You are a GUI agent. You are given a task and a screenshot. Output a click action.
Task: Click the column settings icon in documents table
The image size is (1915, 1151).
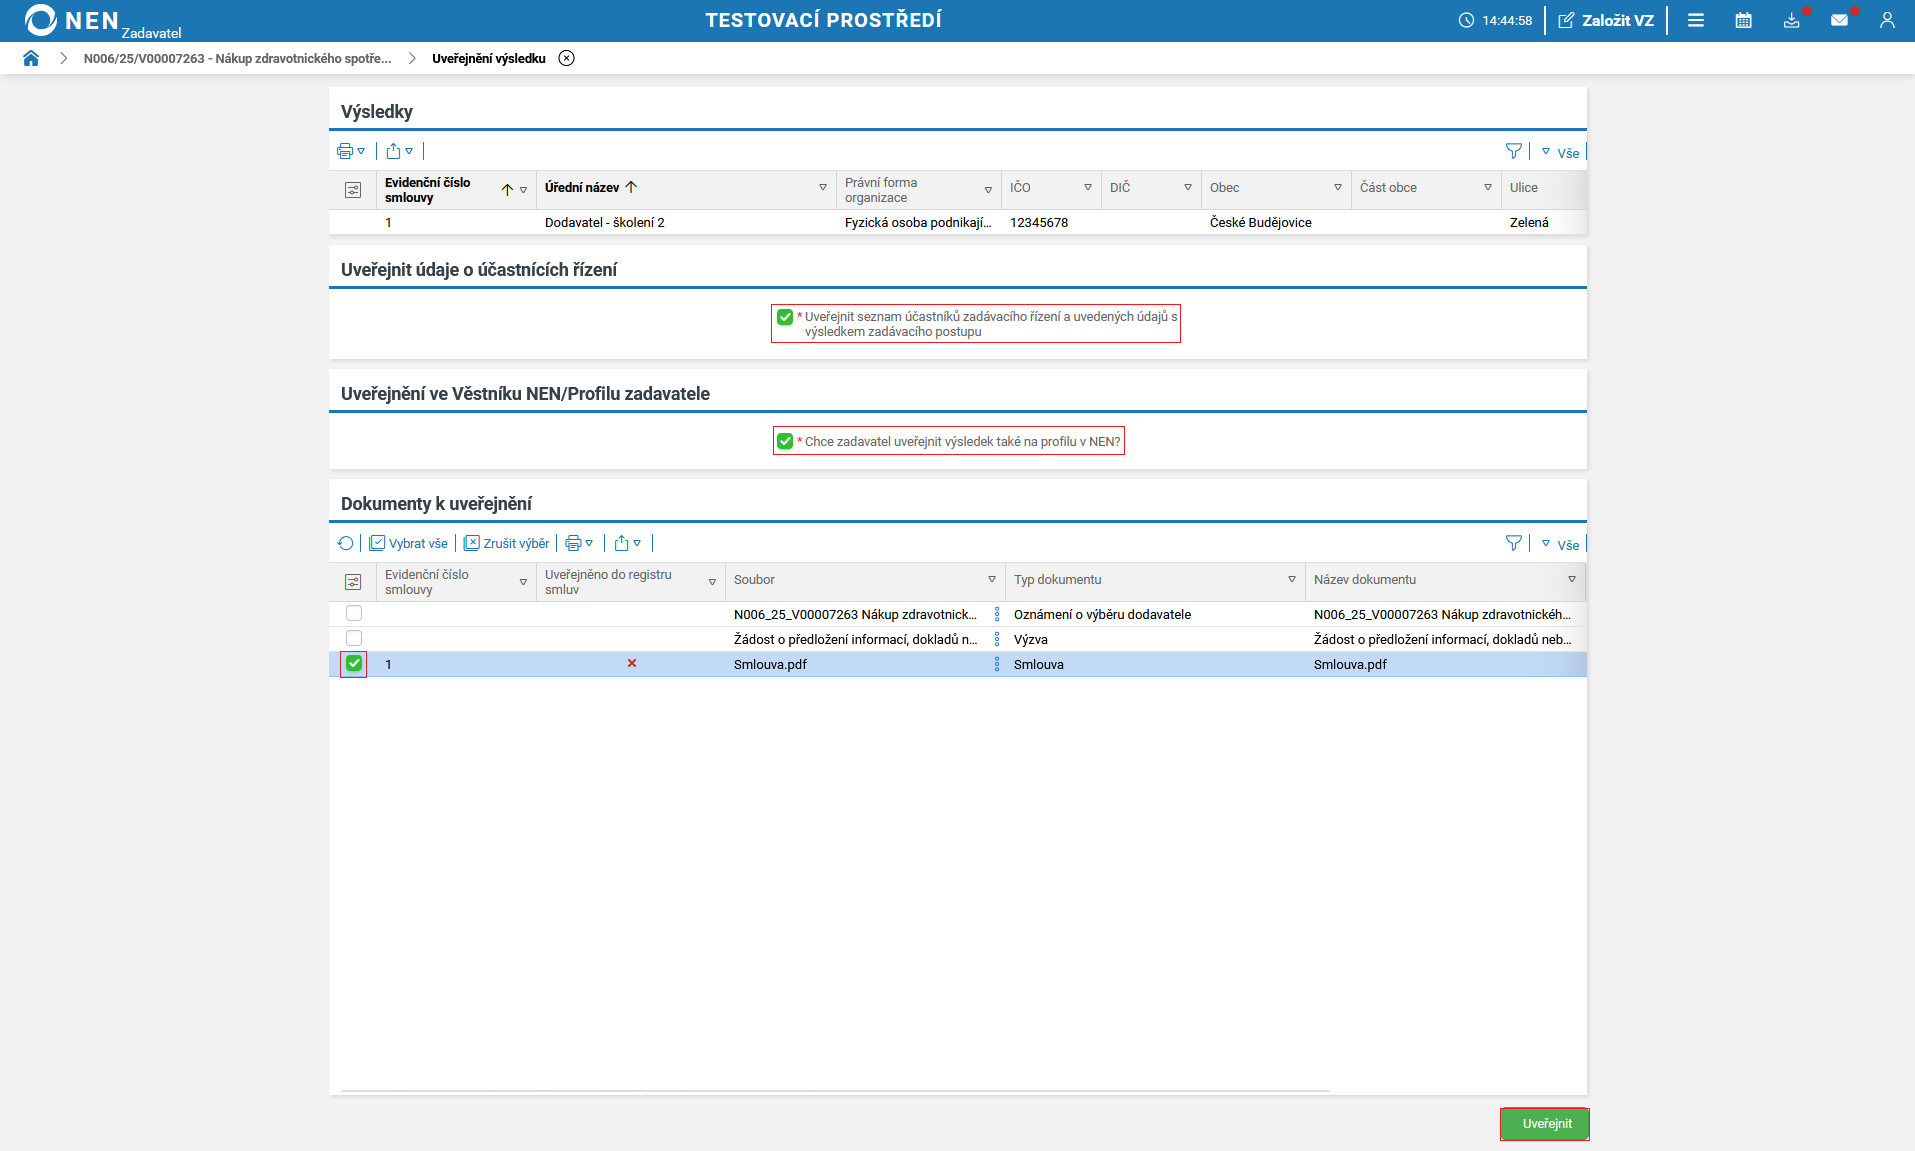(x=353, y=581)
